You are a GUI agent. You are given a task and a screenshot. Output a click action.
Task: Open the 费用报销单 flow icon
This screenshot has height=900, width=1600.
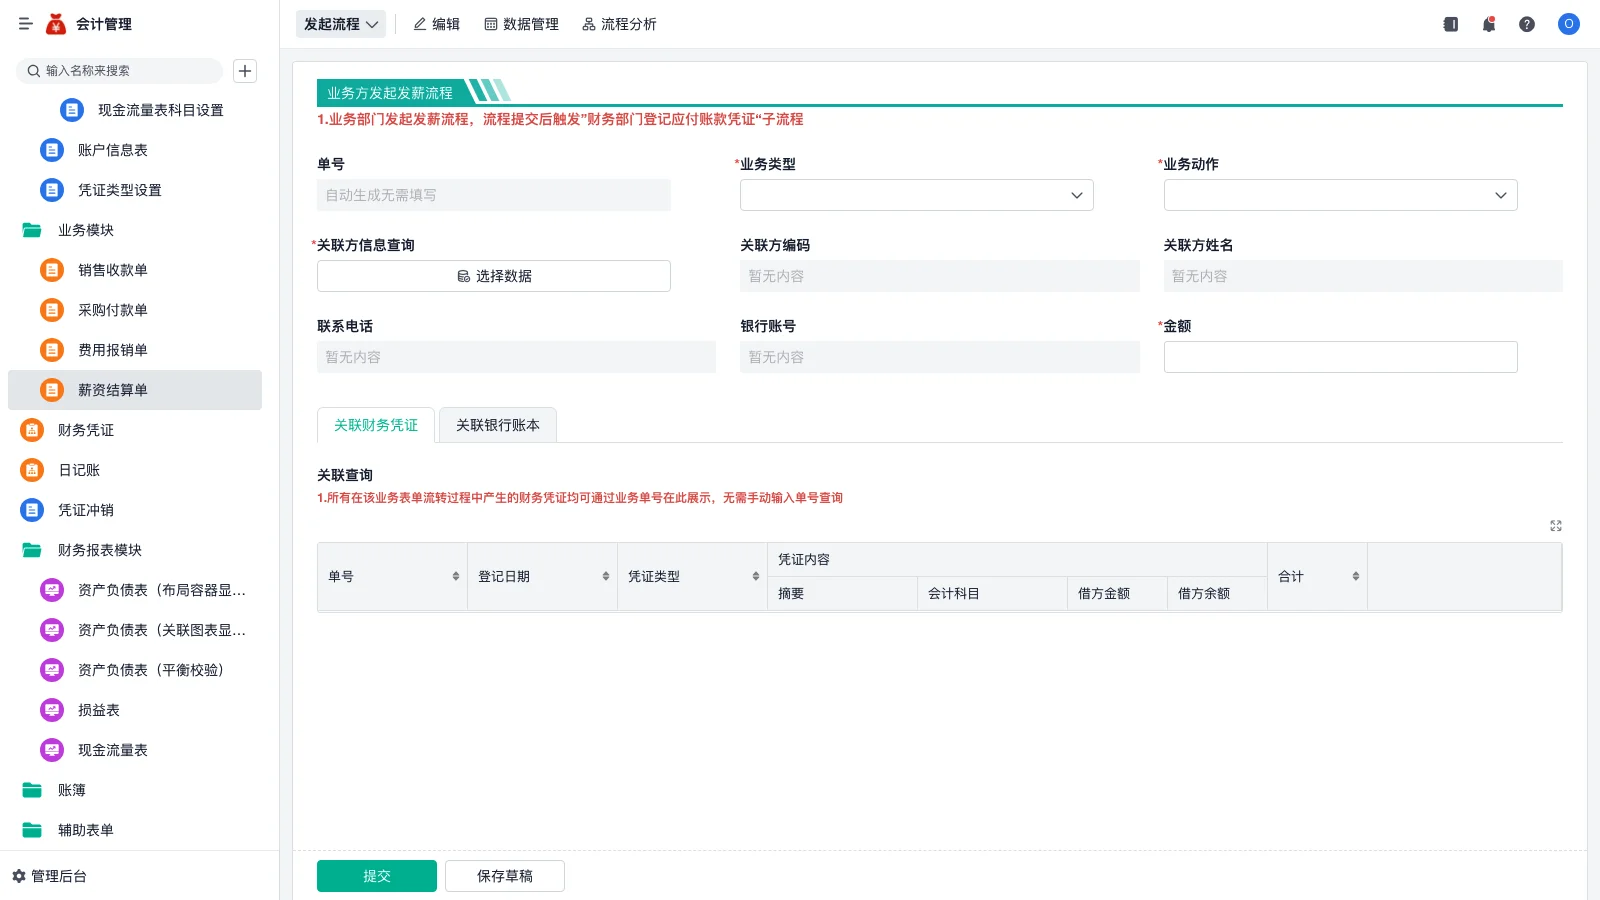tap(52, 350)
